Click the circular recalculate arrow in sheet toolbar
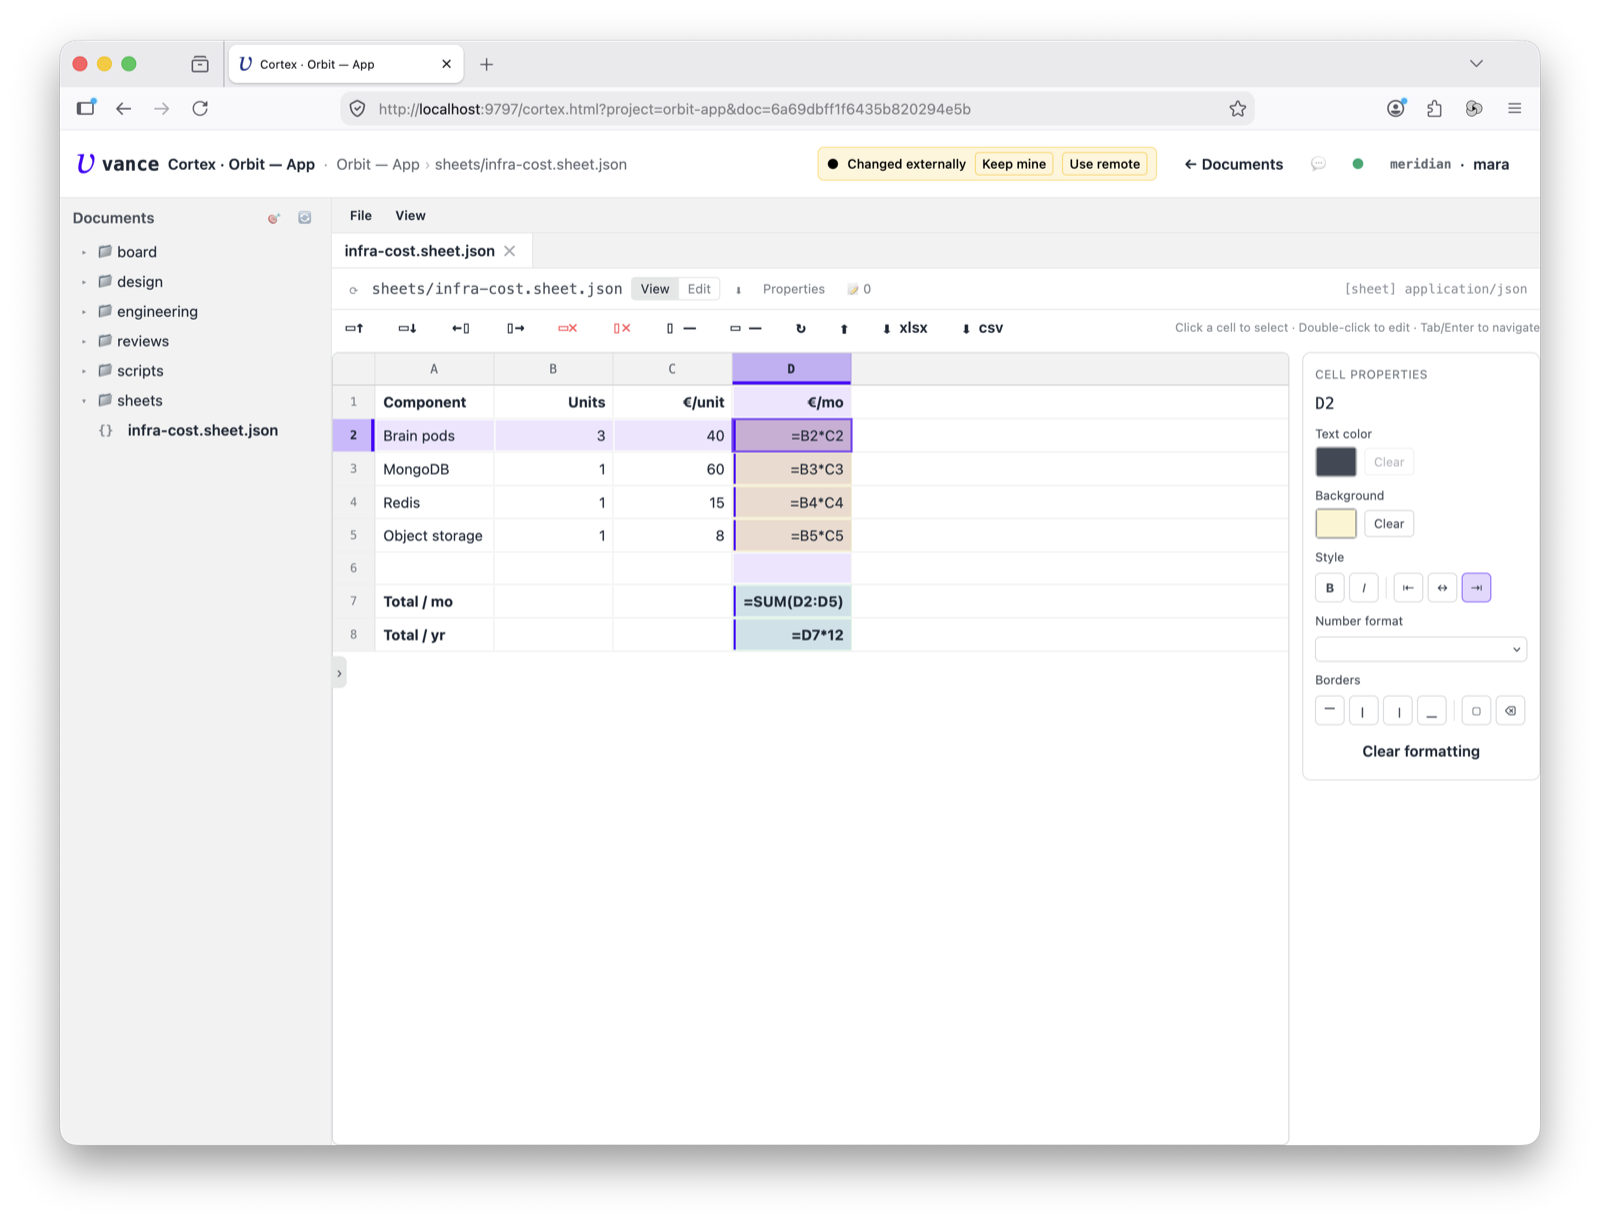 (800, 328)
